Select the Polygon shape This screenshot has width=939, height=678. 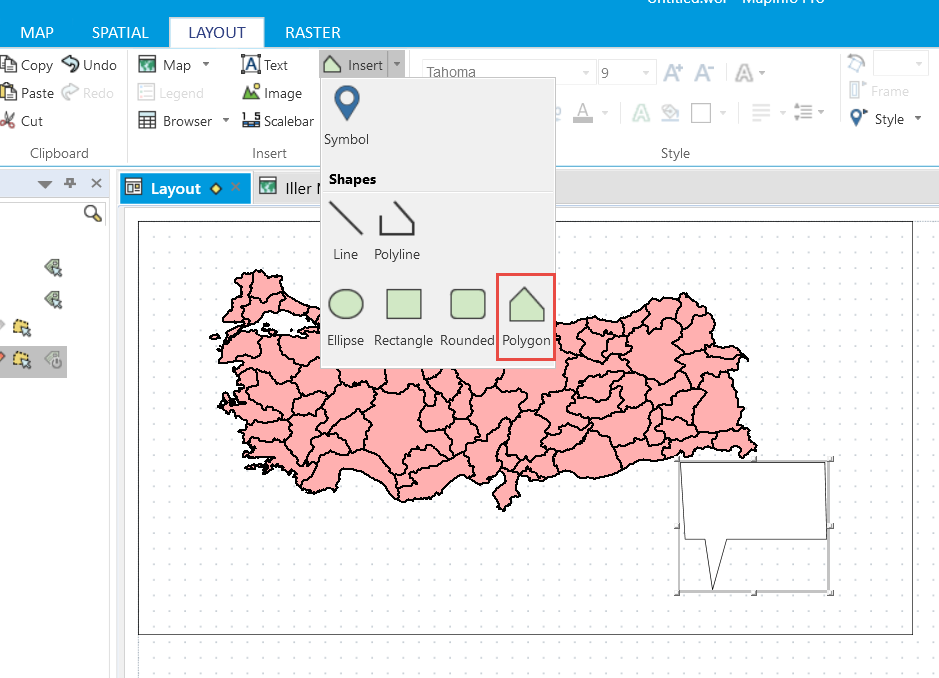pos(526,317)
